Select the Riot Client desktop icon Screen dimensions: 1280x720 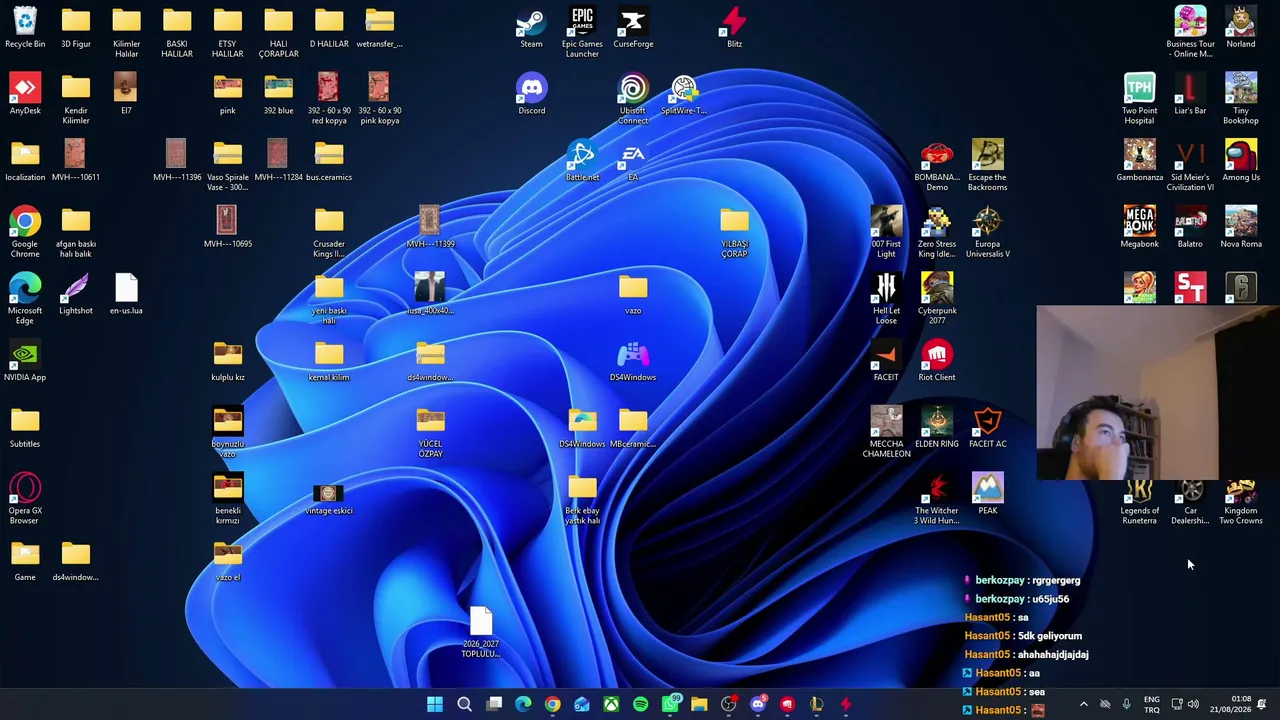click(937, 362)
